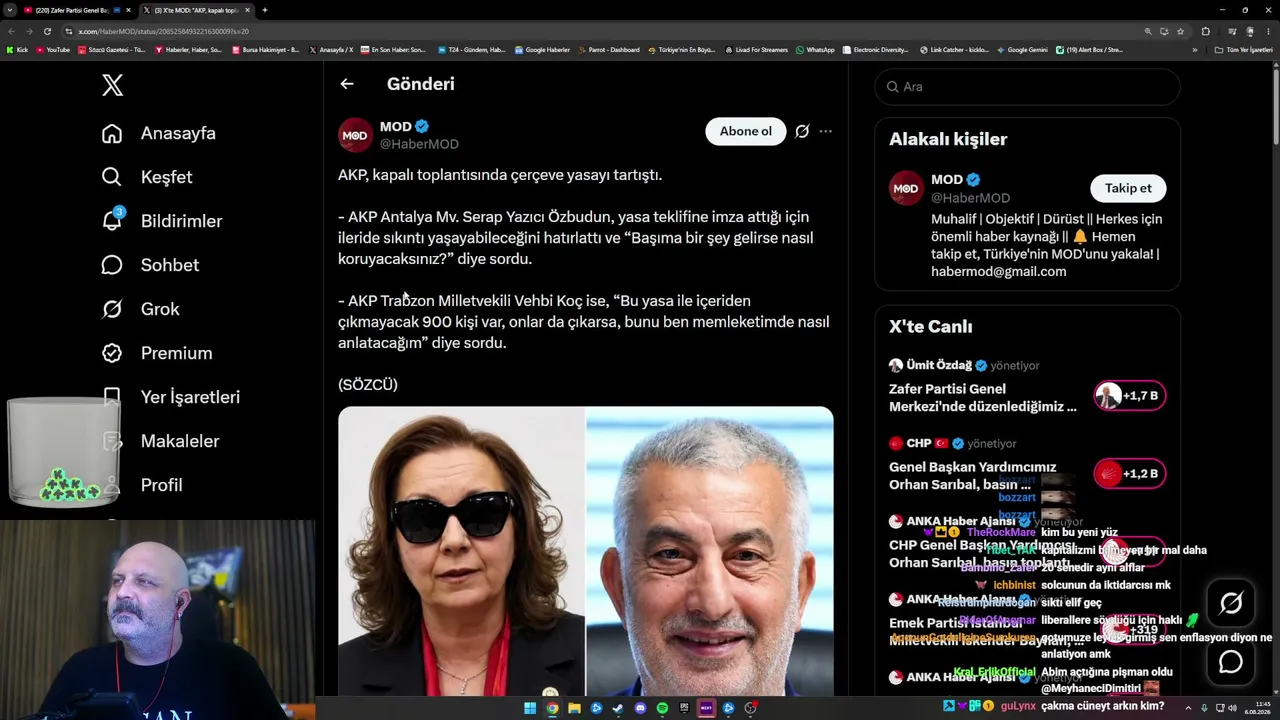Join the +1,2 B listeners live pill
Image resolution: width=1280 pixels, height=720 pixels.
[1130, 474]
